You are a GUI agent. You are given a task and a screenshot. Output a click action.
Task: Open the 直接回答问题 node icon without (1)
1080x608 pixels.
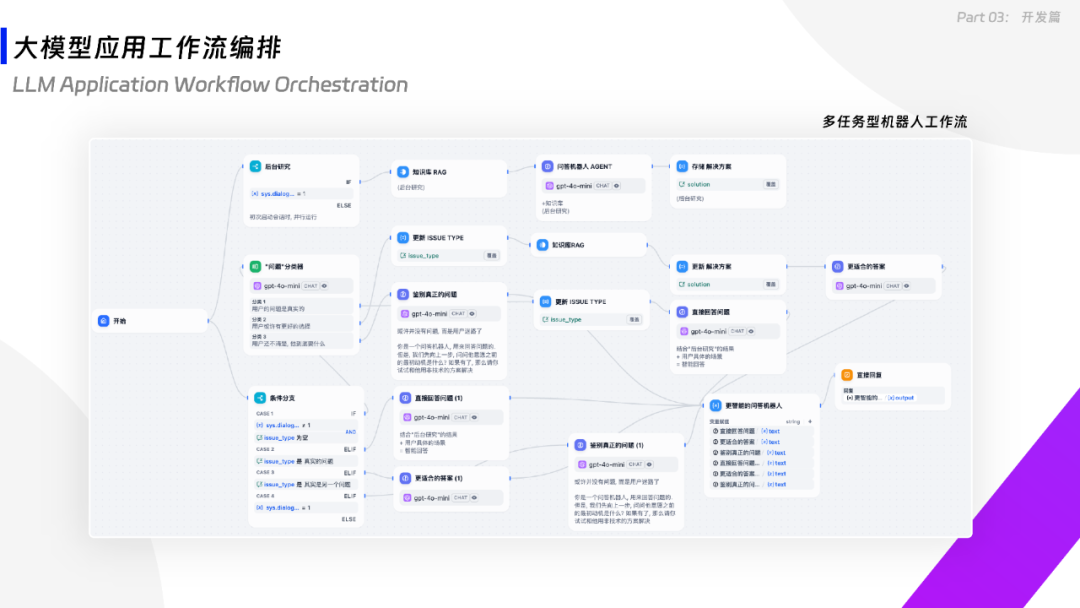(682, 312)
